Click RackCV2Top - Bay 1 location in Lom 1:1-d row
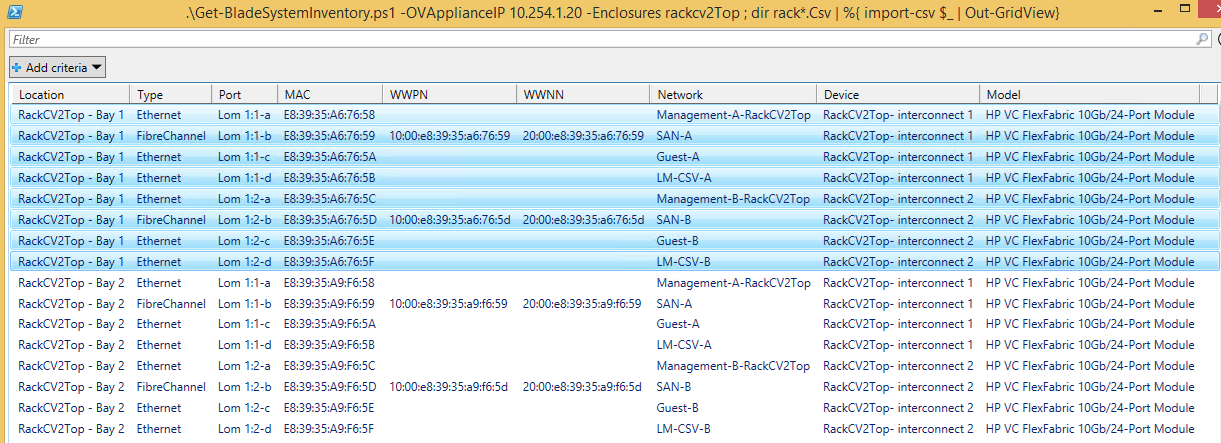The width and height of the screenshot is (1221, 443). (x=71, y=178)
